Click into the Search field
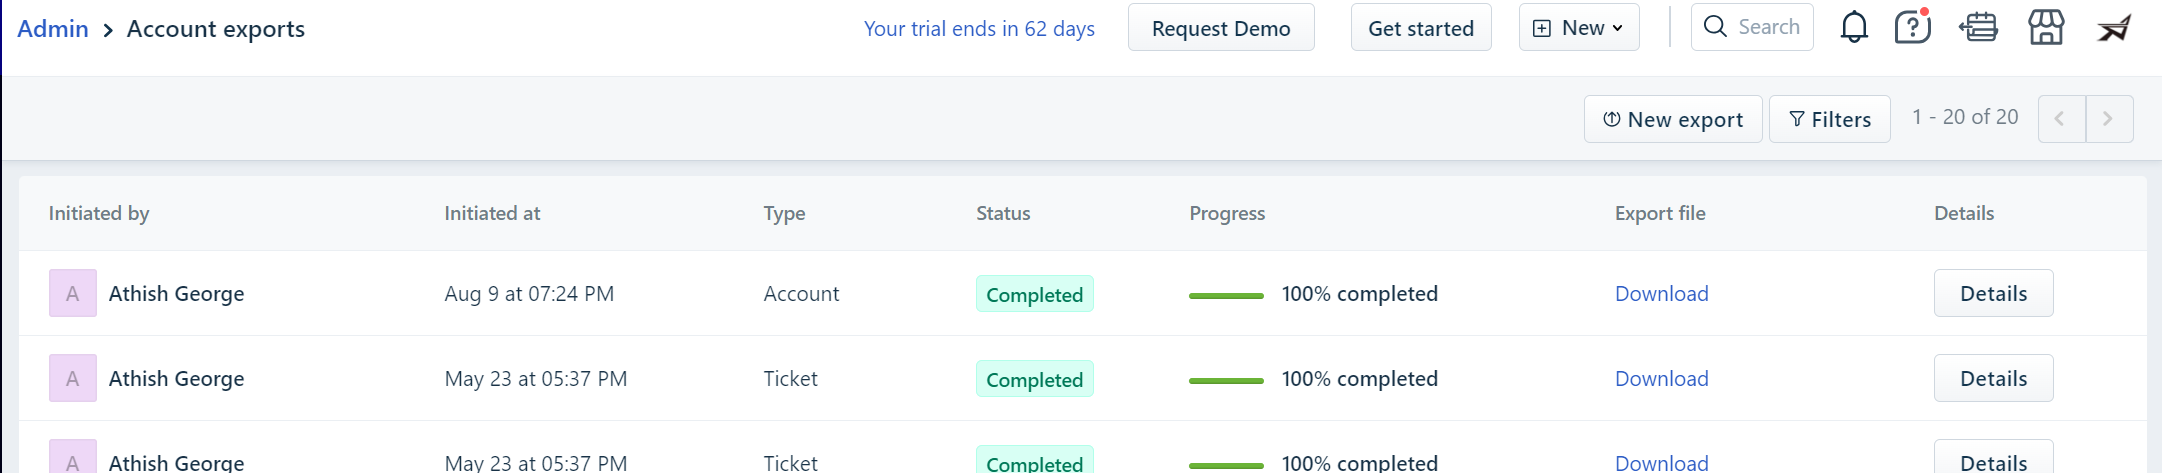This screenshot has width=2162, height=473. [1752, 27]
